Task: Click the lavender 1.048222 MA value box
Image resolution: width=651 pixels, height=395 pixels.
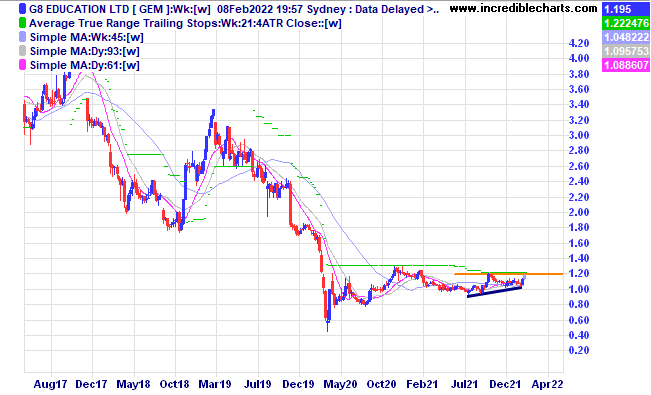Action: click(626, 37)
